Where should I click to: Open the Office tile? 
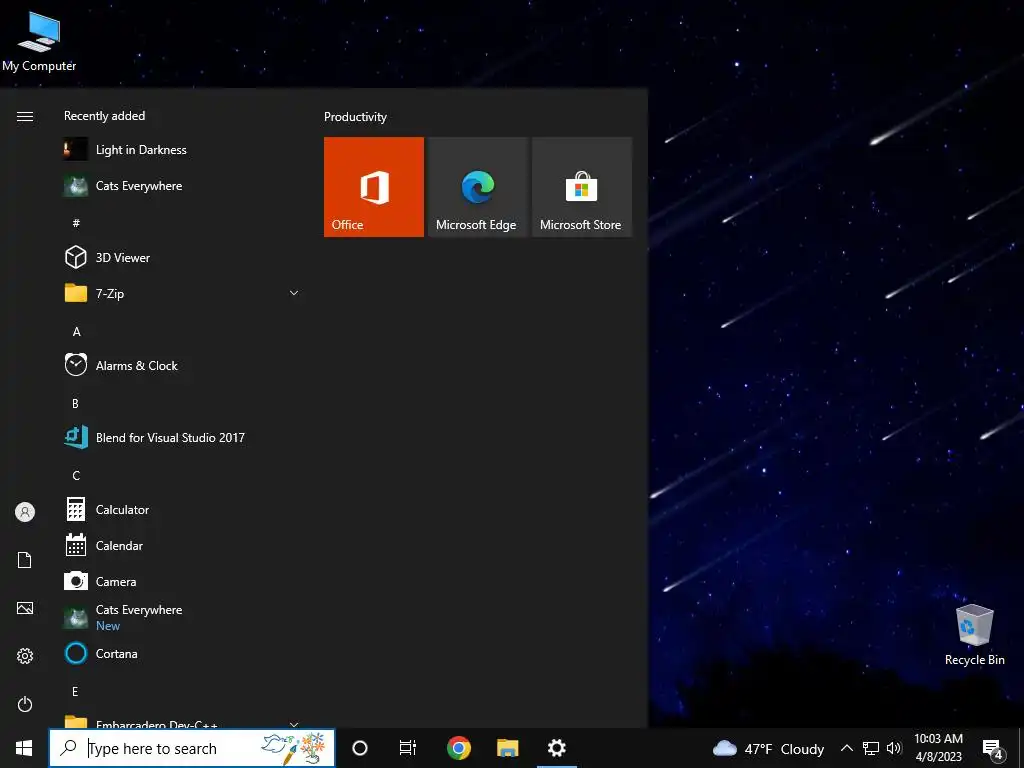point(374,187)
